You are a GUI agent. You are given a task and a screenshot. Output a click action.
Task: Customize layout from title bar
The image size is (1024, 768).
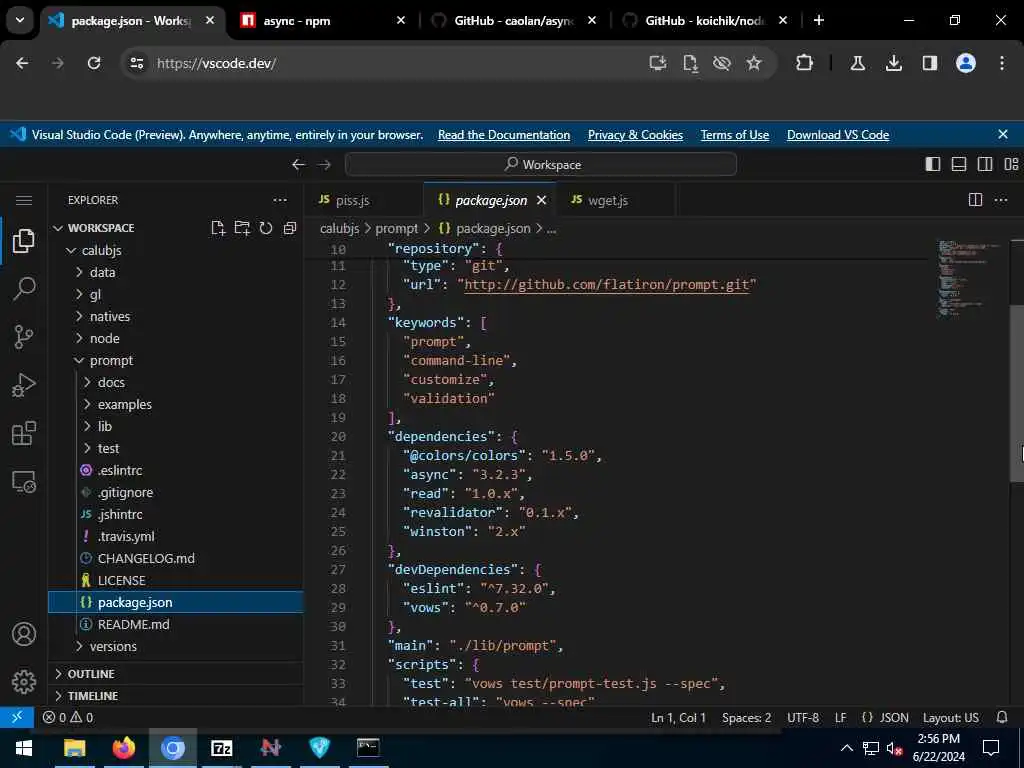tap(1011, 165)
